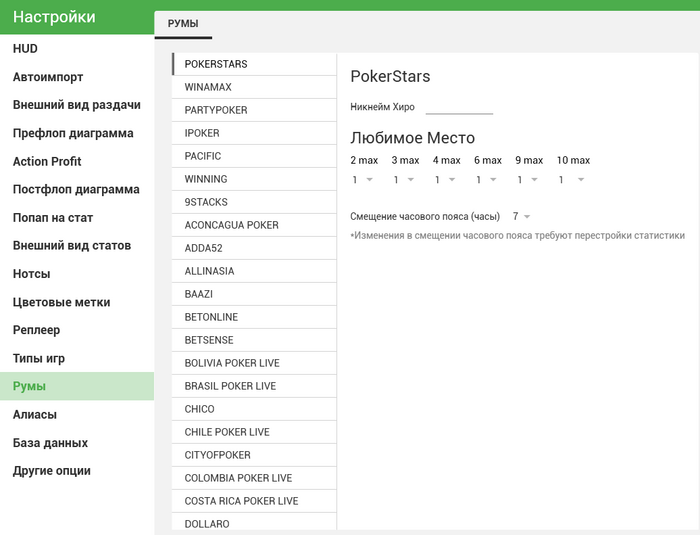Screen dimensions: 700x535
Task: Select CHILE POKER LIVE room
Action: pyautogui.click(x=254, y=432)
